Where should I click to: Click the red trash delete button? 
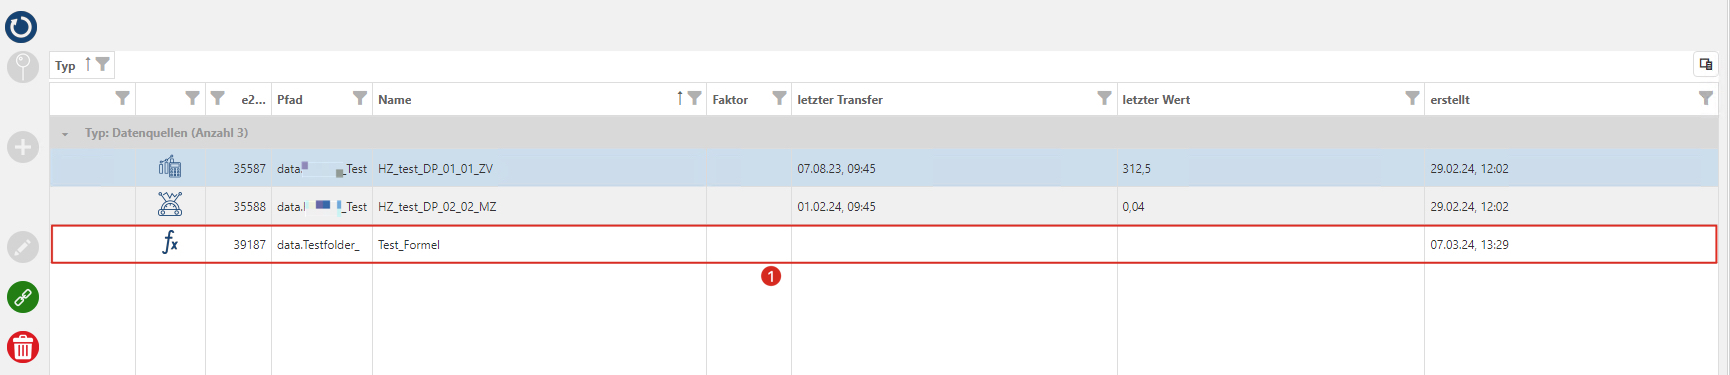click(x=23, y=347)
